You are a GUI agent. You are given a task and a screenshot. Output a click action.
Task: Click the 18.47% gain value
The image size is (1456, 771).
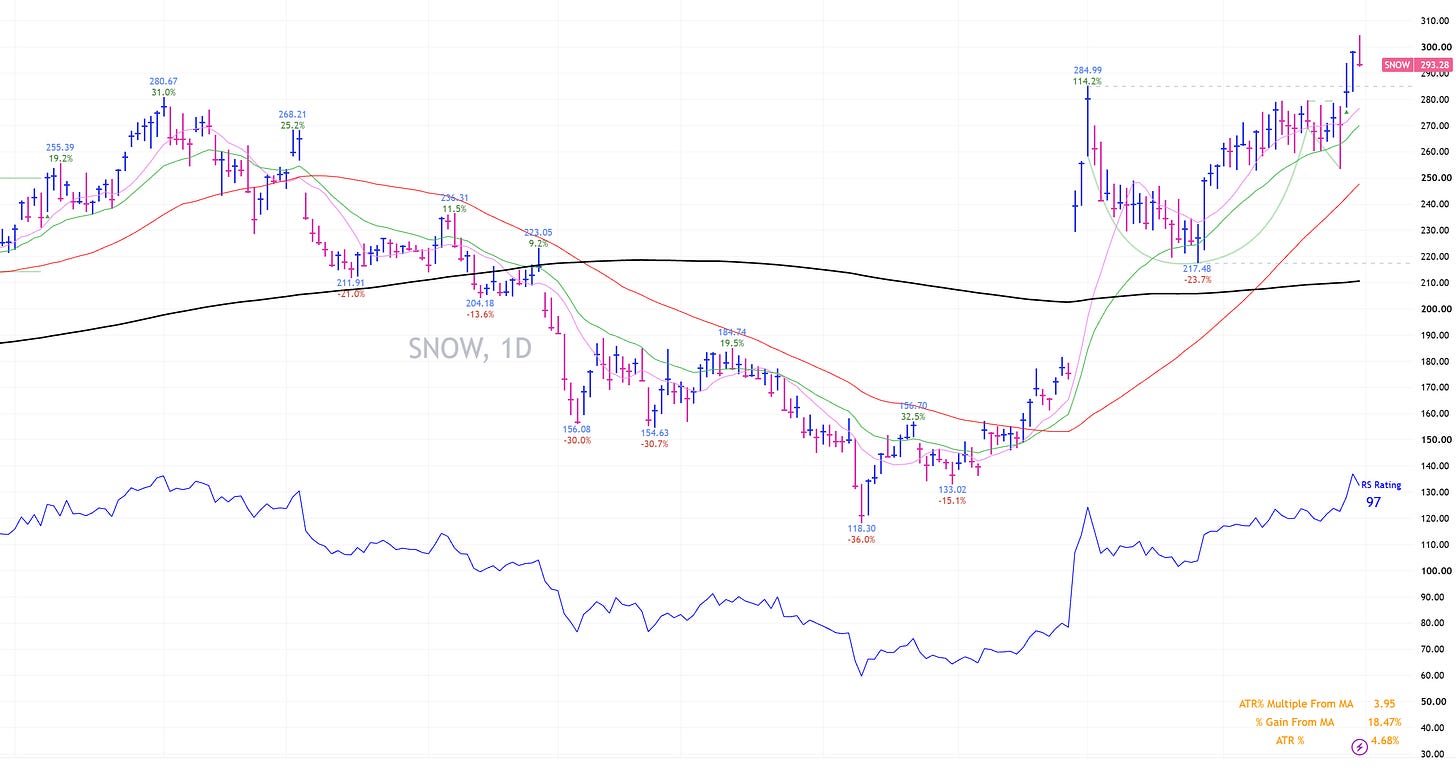1384,722
